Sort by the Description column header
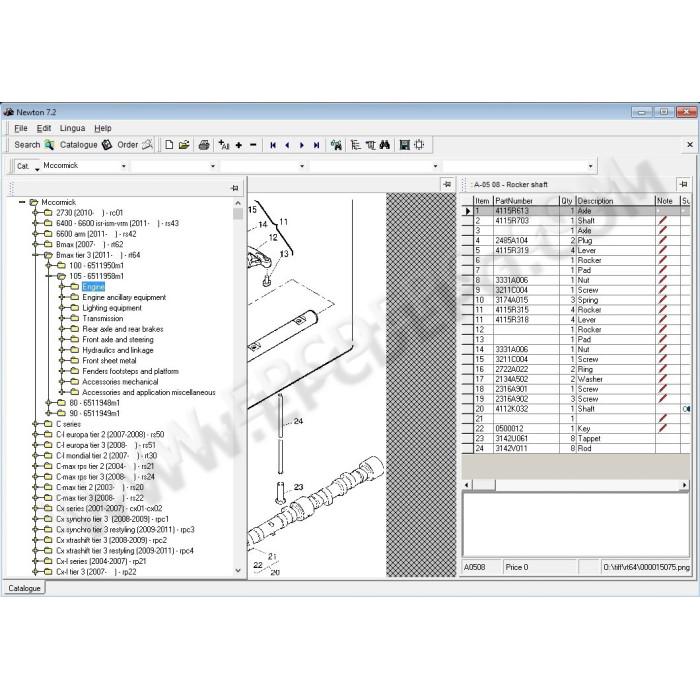 pos(615,201)
